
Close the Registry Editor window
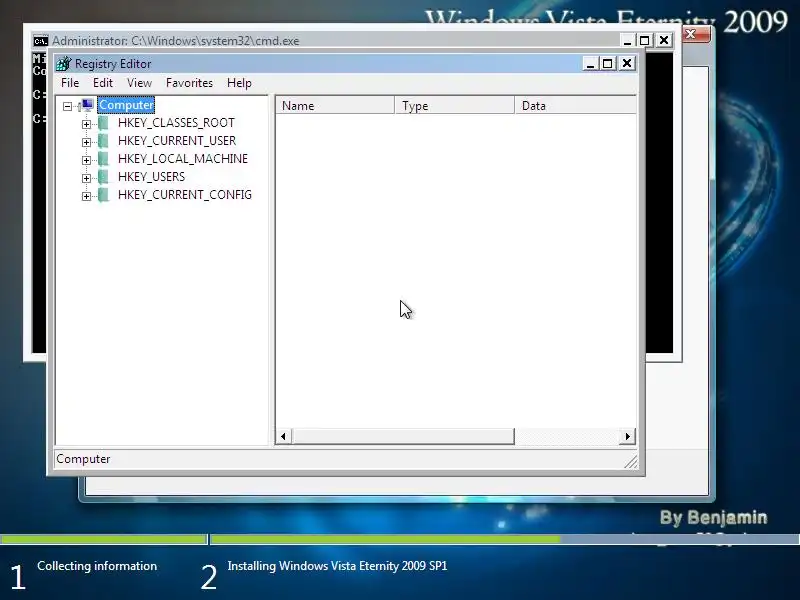(627, 63)
